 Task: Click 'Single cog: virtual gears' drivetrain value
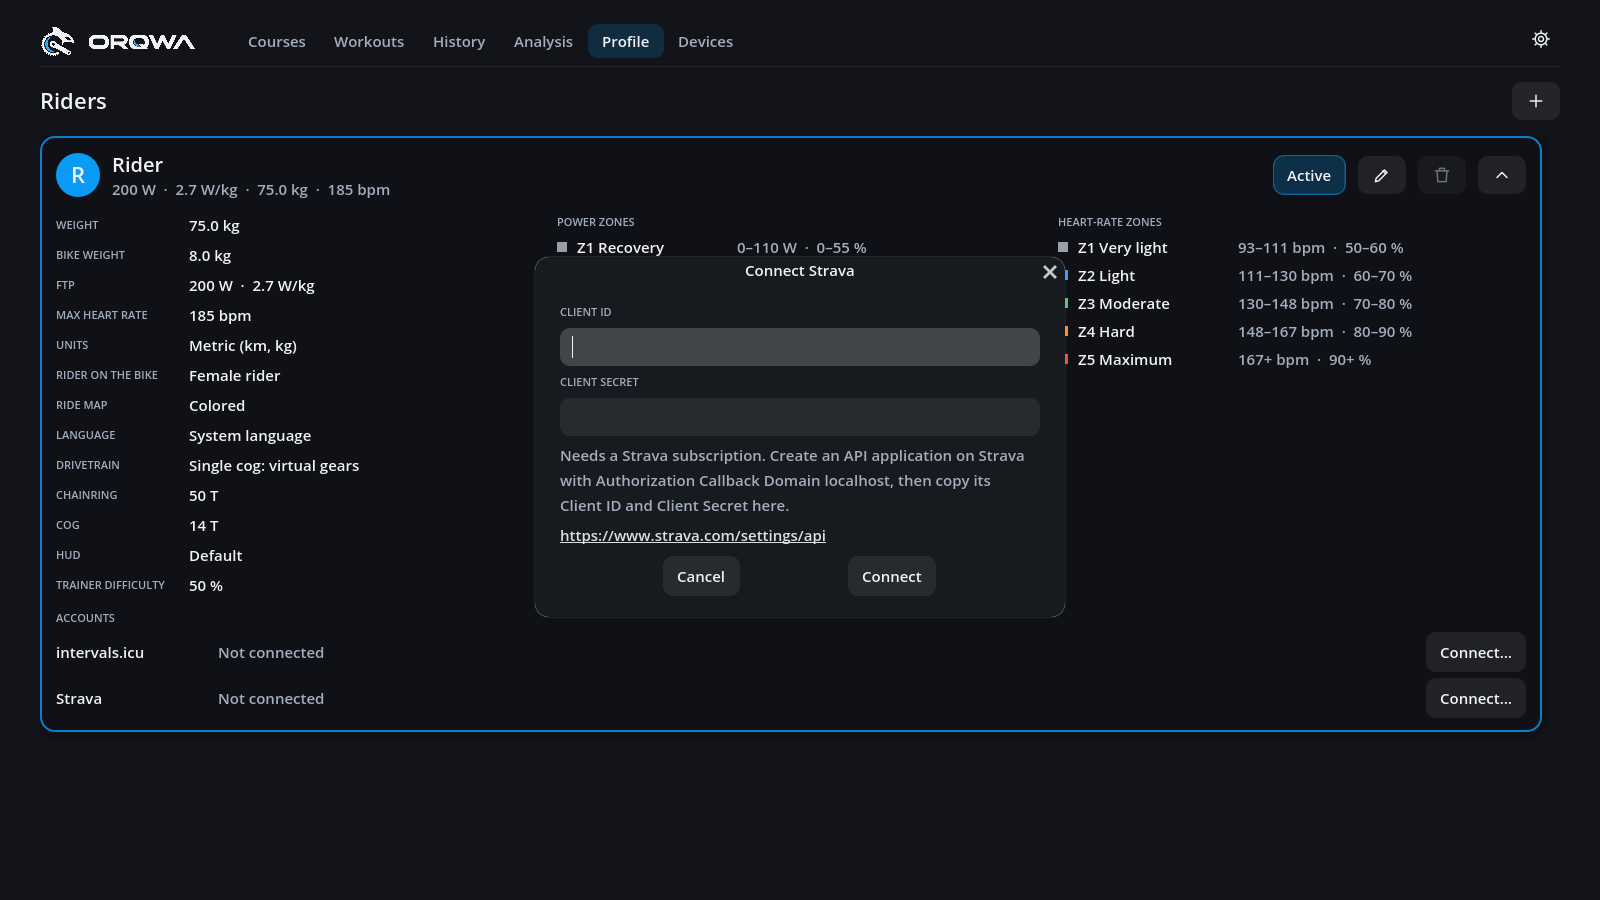coord(274,466)
